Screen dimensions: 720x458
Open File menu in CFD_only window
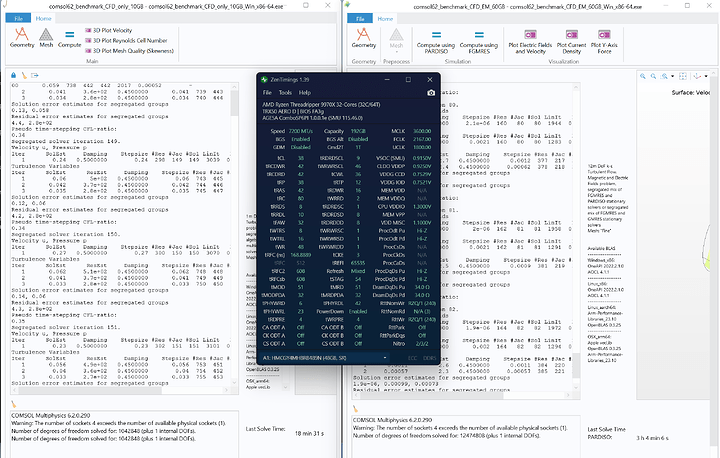pos(18,18)
